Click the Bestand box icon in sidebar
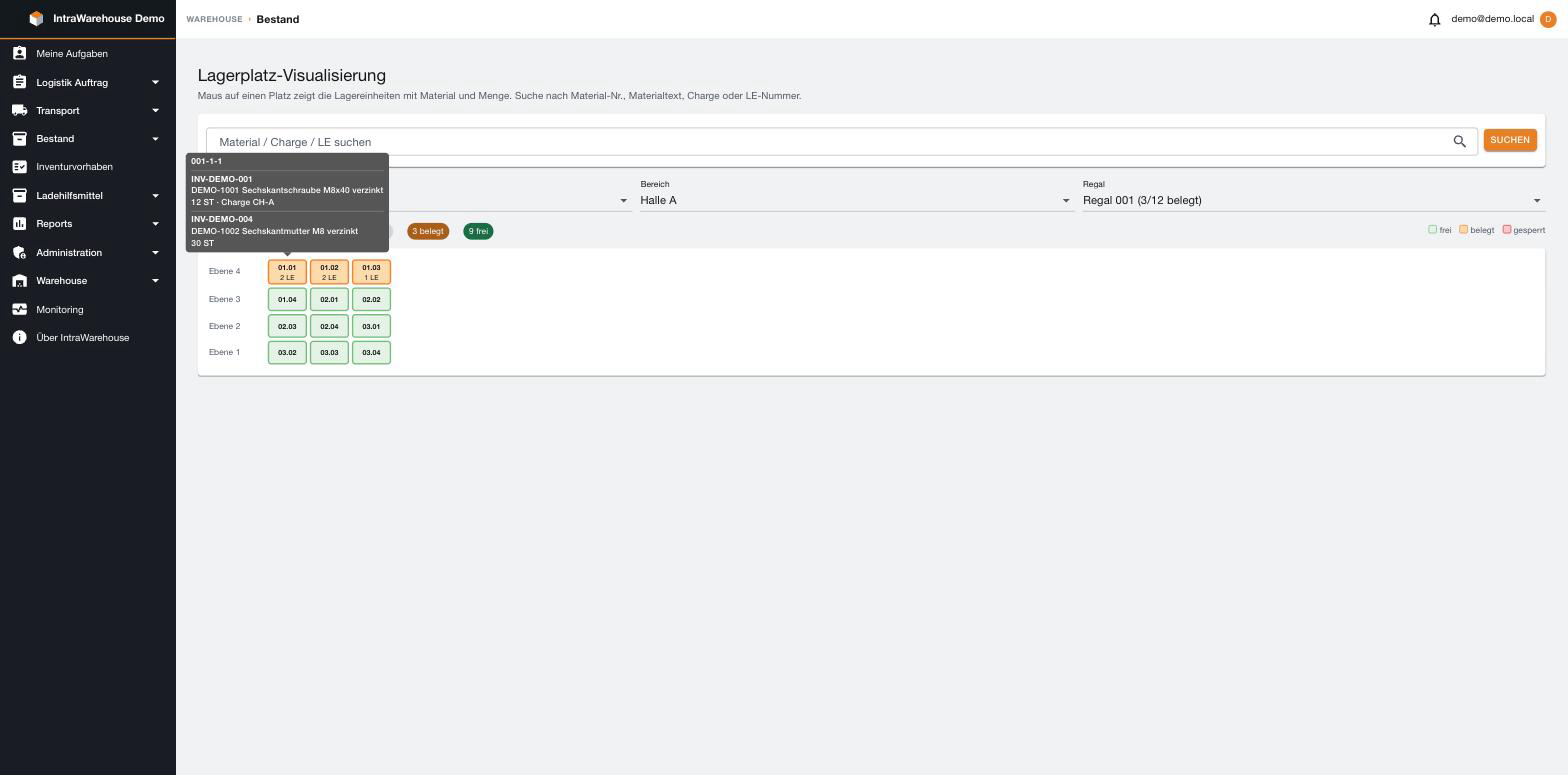Image resolution: width=1568 pixels, height=775 pixels. coord(19,139)
